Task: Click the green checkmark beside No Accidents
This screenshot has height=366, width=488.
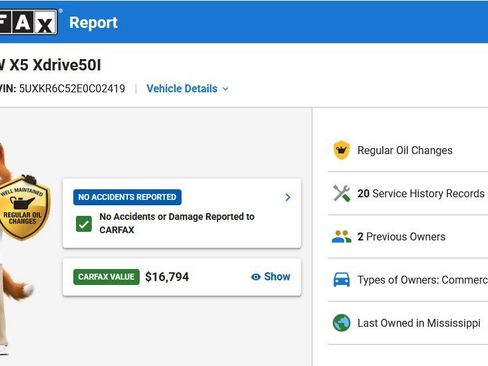Action: click(84, 224)
